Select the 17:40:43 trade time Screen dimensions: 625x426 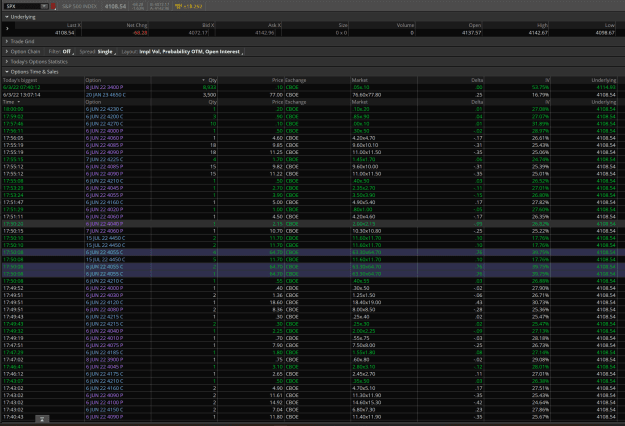pyautogui.click(x=13, y=417)
